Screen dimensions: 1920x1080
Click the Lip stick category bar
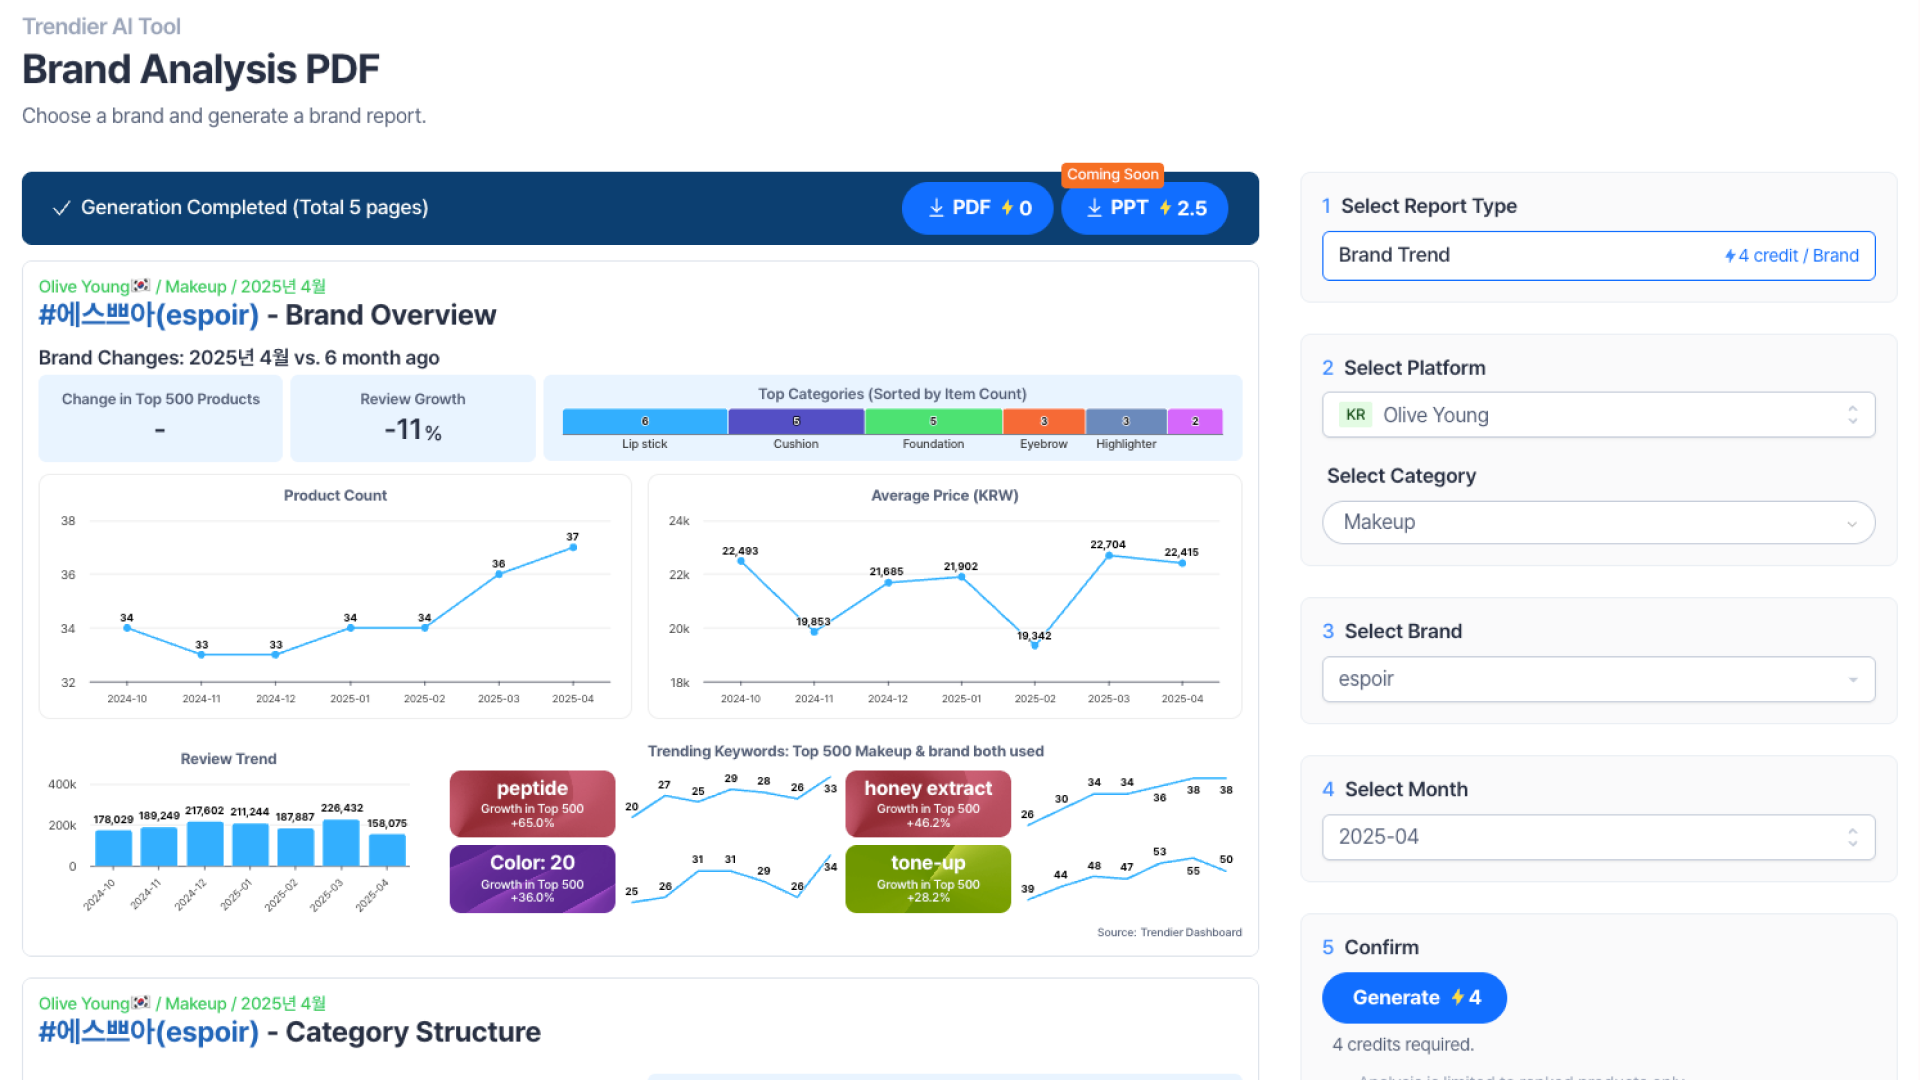pos(645,422)
